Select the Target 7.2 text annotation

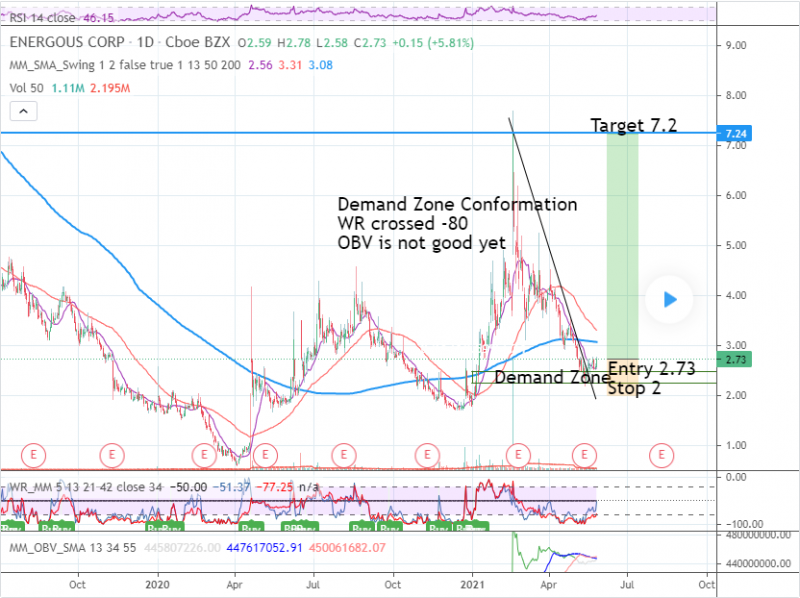tap(634, 125)
